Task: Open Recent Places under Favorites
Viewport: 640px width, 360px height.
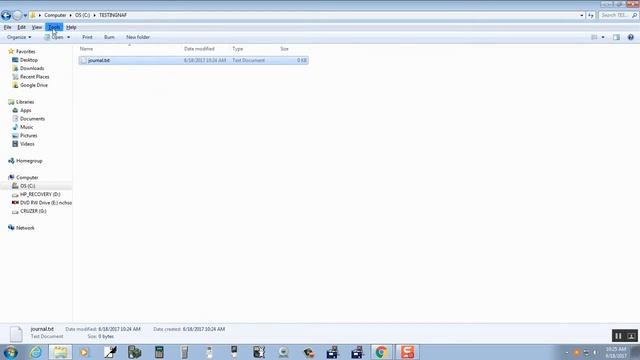Action: 31,77
